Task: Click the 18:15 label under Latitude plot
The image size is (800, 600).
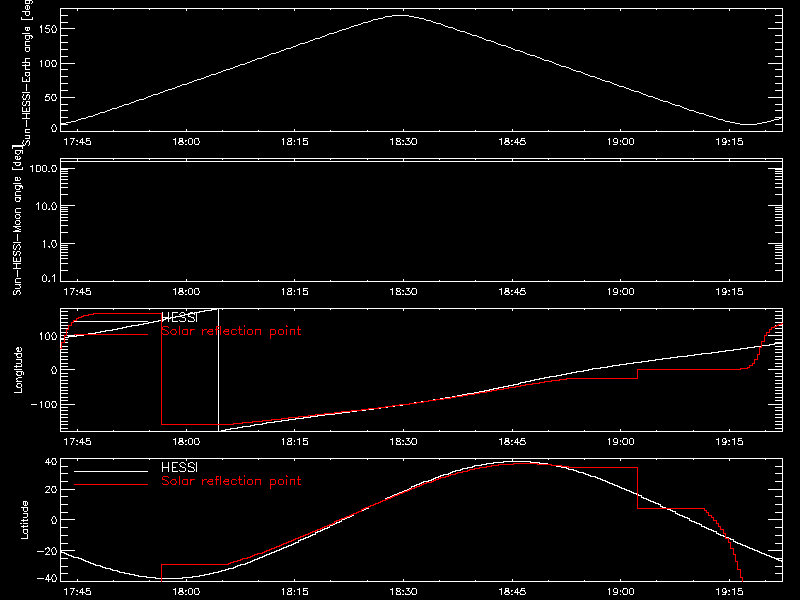Action: pyautogui.click(x=294, y=592)
